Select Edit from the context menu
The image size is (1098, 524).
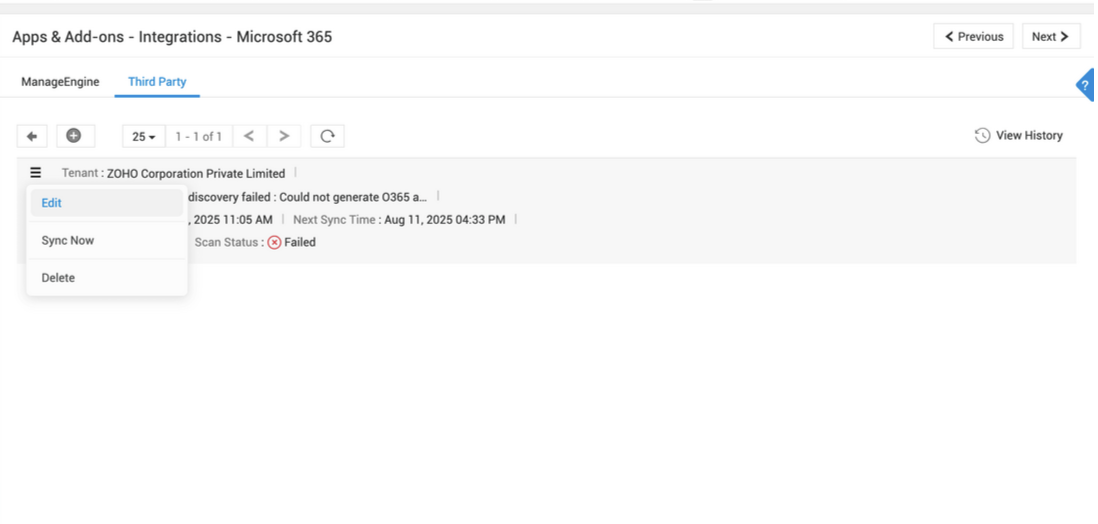click(x=52, y=203)
